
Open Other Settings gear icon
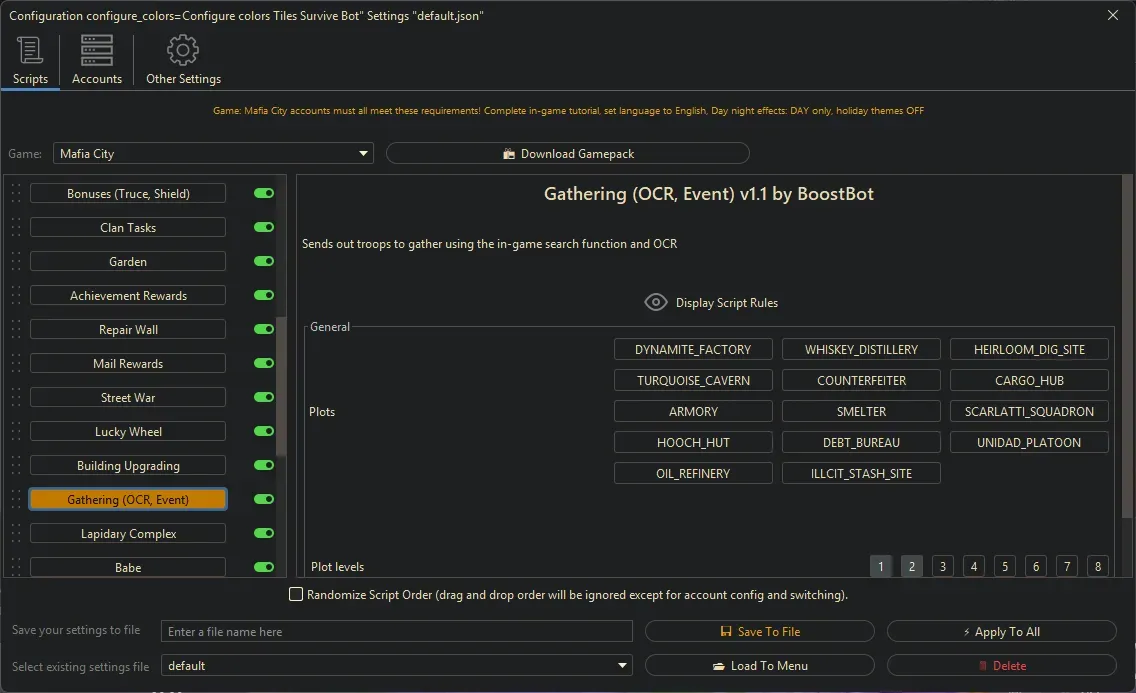coord(183,50)
